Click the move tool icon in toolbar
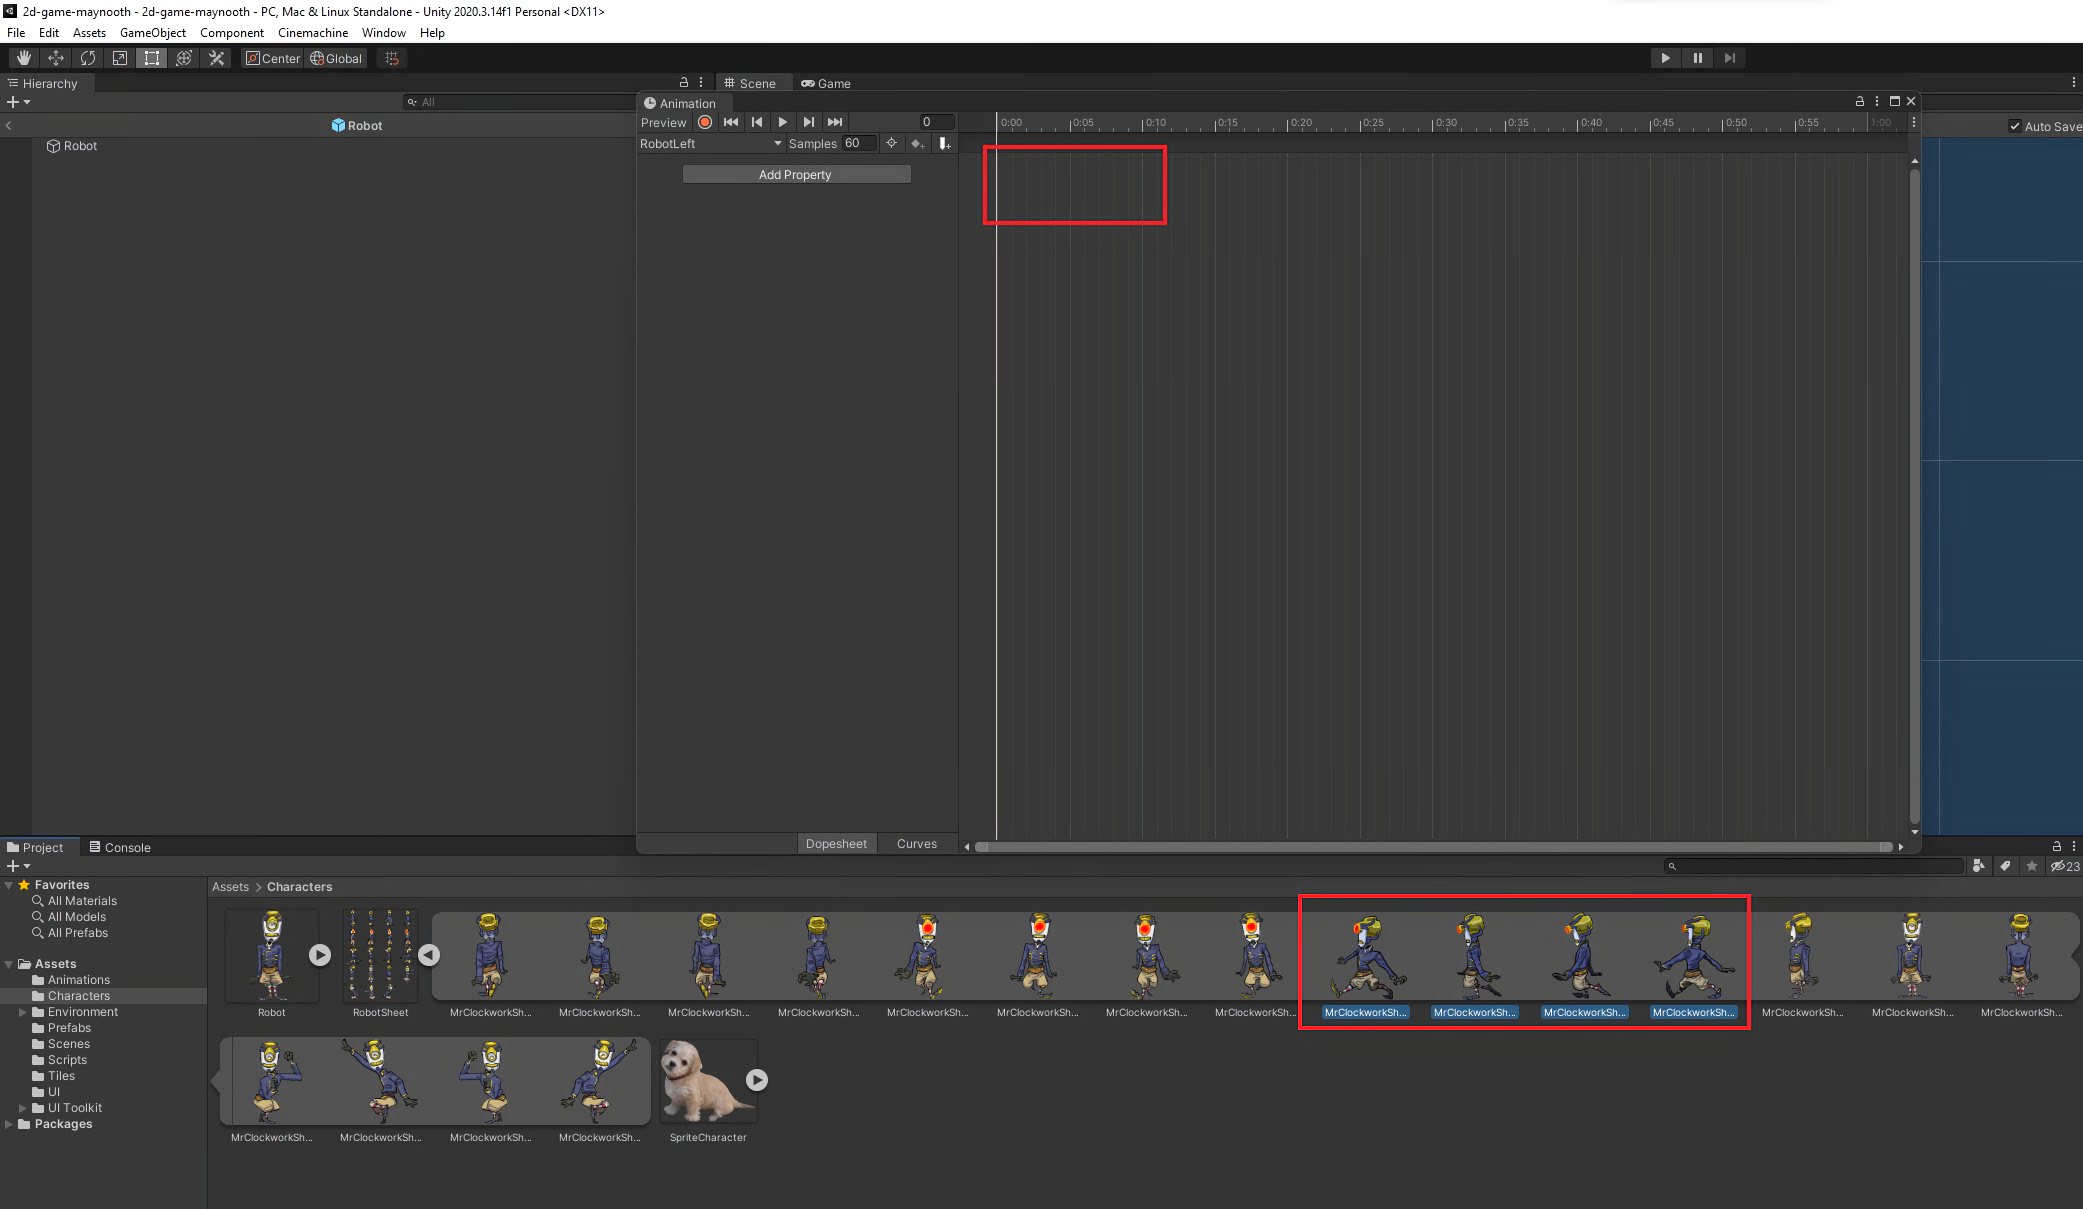Image resolution: width=2083 pixels, height=1209 pixels. click(56, 58)
